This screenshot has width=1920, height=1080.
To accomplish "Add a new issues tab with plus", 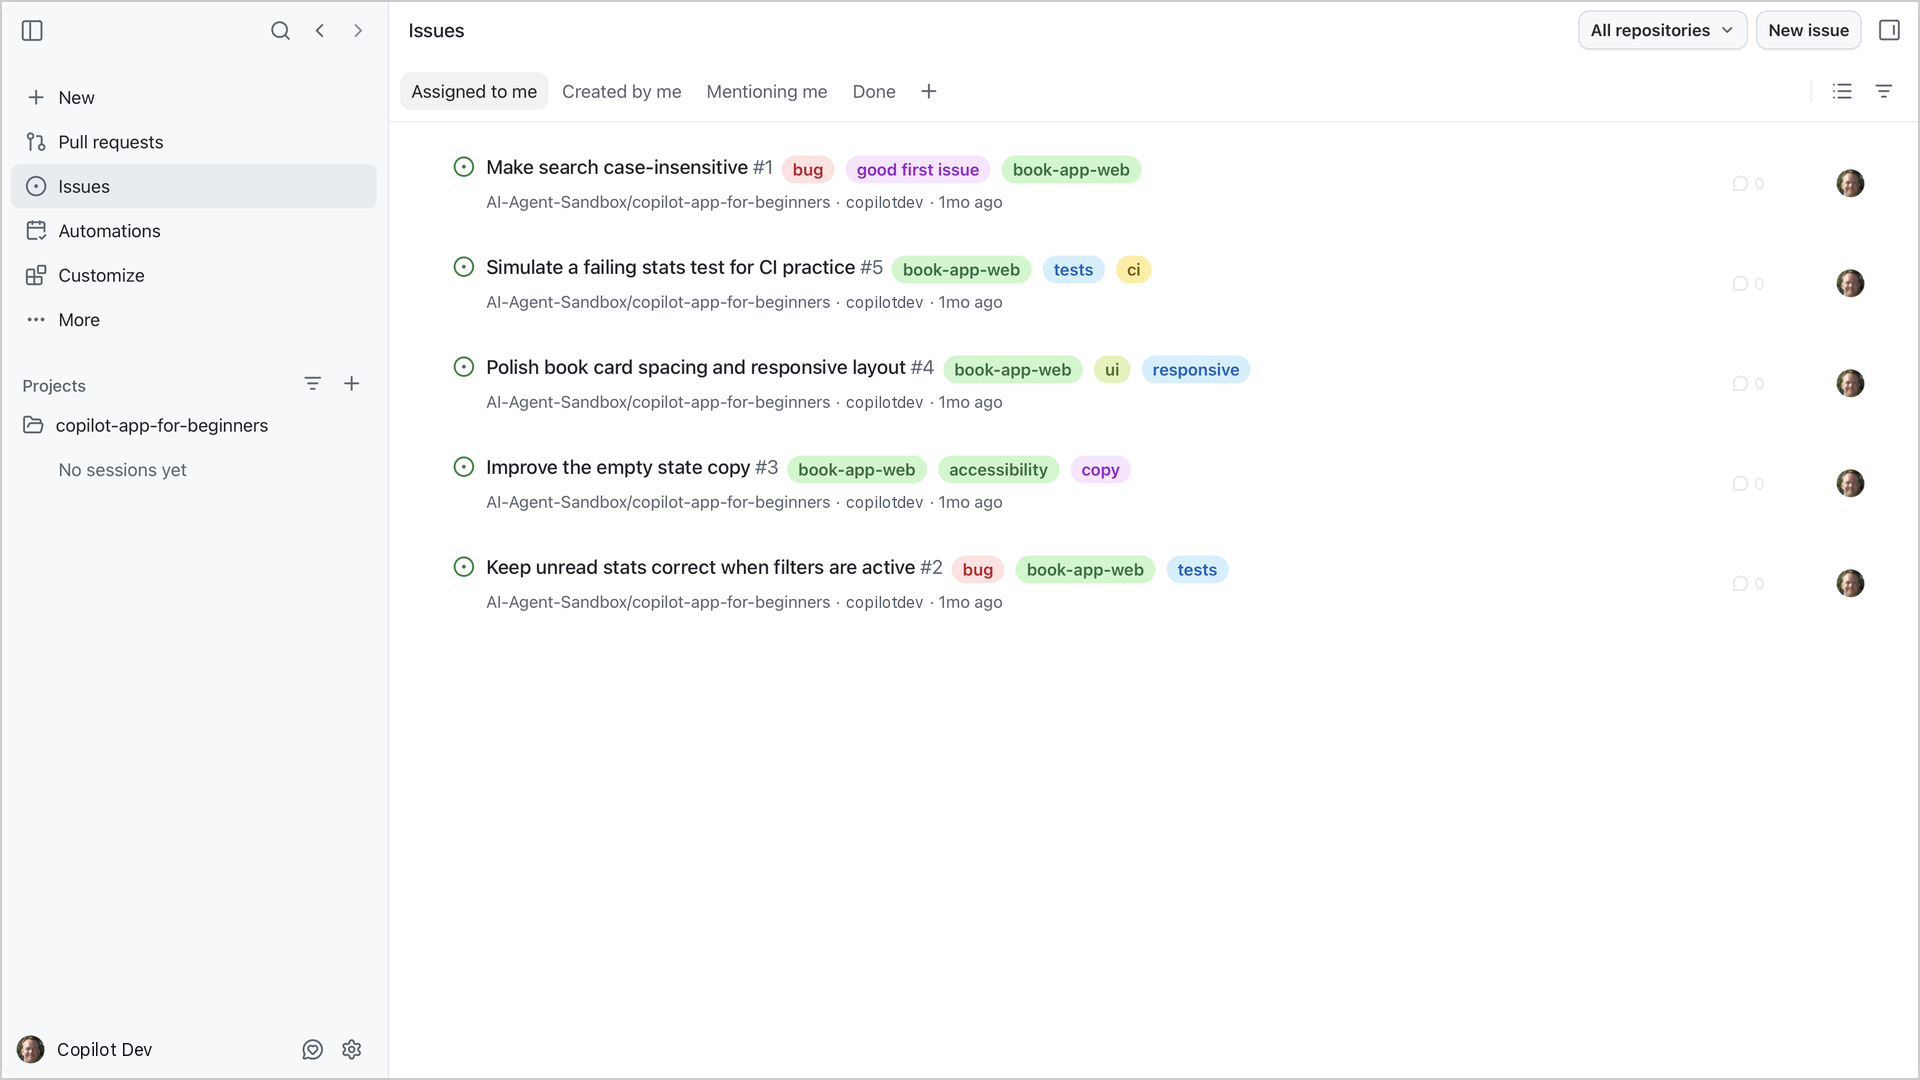I will click(929, 92).
